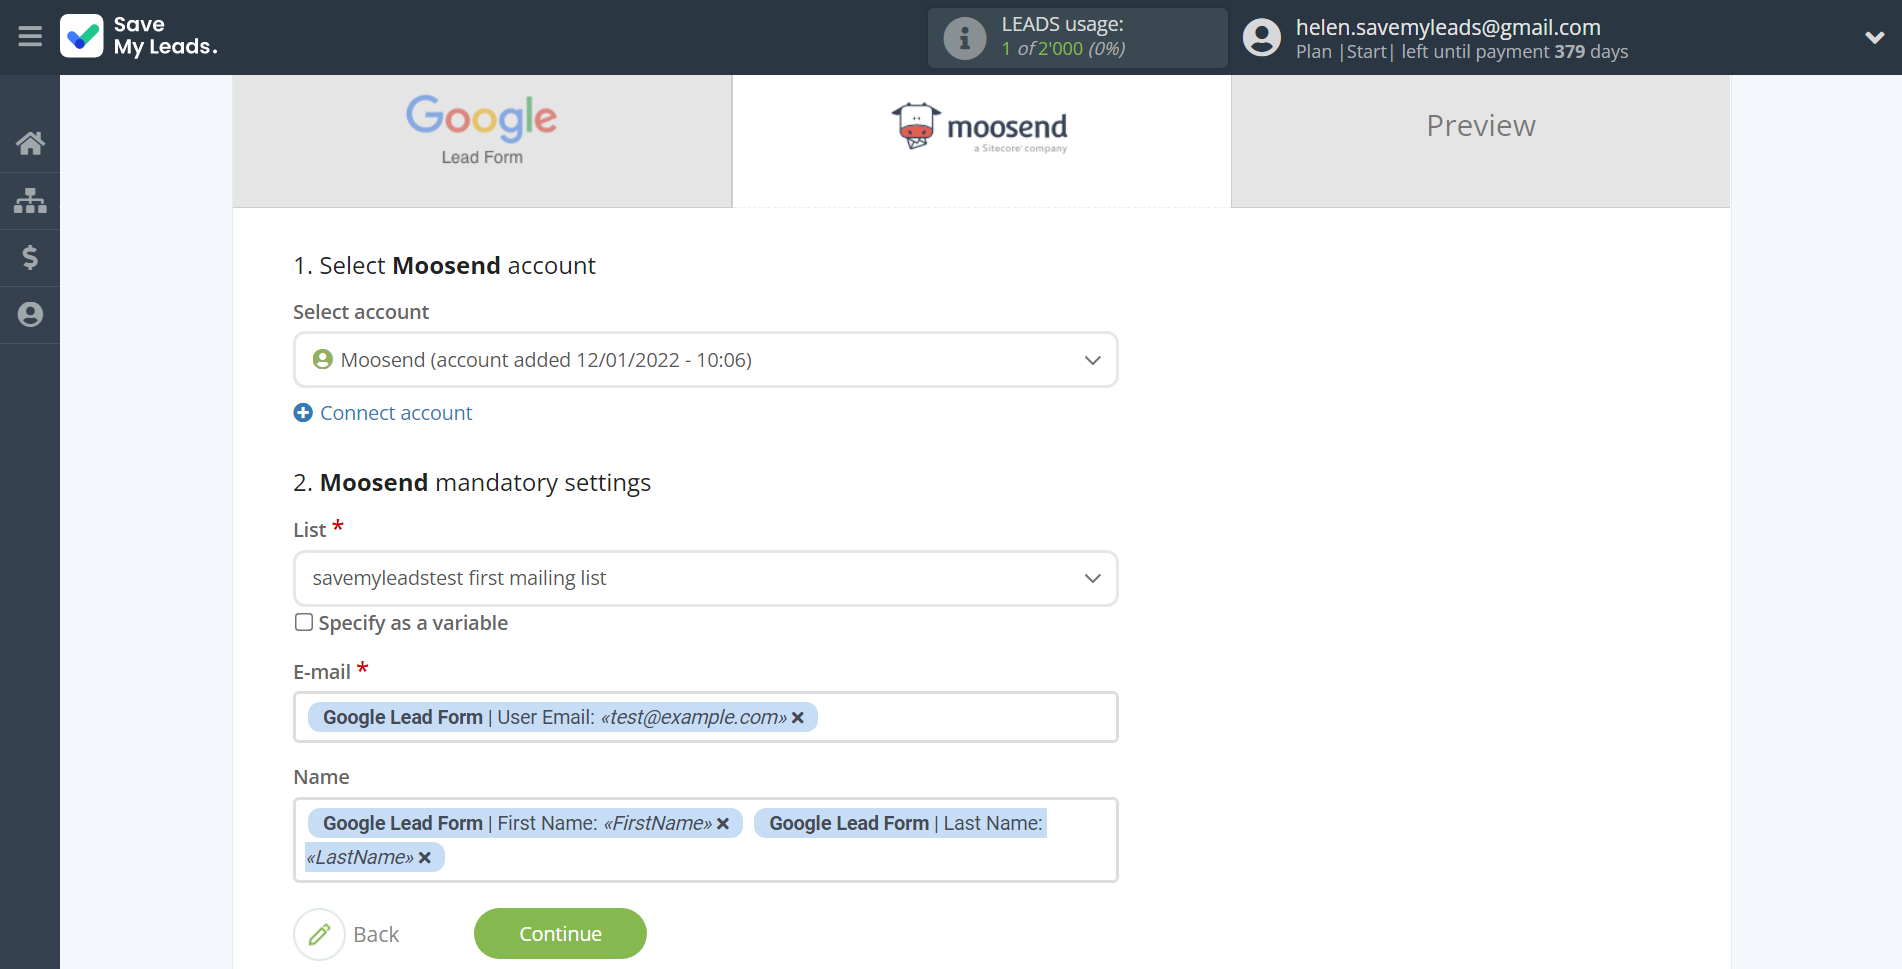Viewport: 1902px width, 969px height.
Task: Open the hamburger menu
Action: point(30,37)
